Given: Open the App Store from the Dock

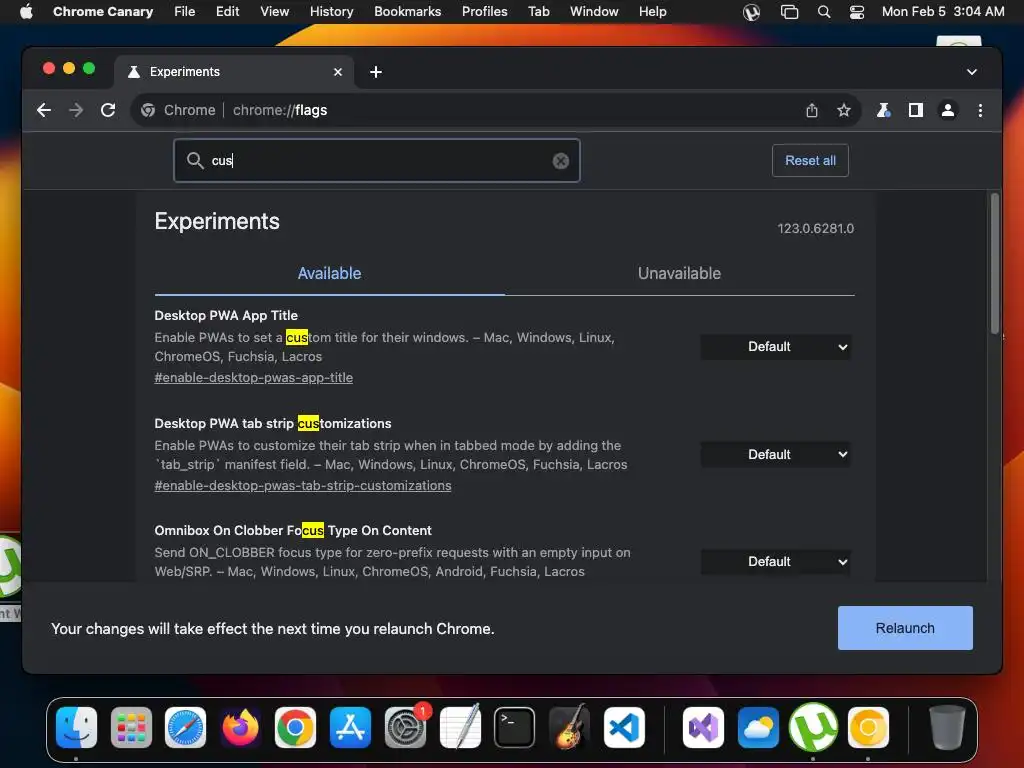Looking at the screenshot, I should 350,727.
